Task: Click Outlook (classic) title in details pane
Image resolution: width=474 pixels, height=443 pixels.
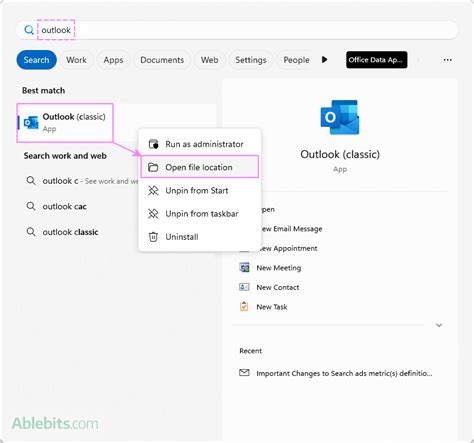Action: coord(340,154)
